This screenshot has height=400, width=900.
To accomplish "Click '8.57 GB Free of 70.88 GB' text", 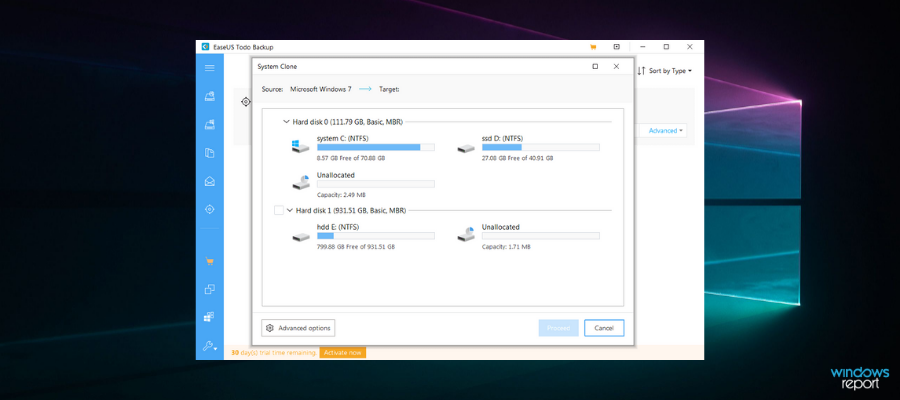I will tap(351, 158).
